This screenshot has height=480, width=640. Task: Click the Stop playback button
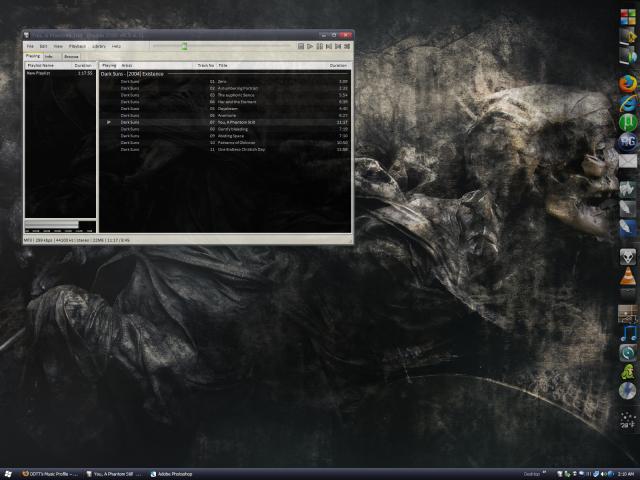click(x=301, y=46)
